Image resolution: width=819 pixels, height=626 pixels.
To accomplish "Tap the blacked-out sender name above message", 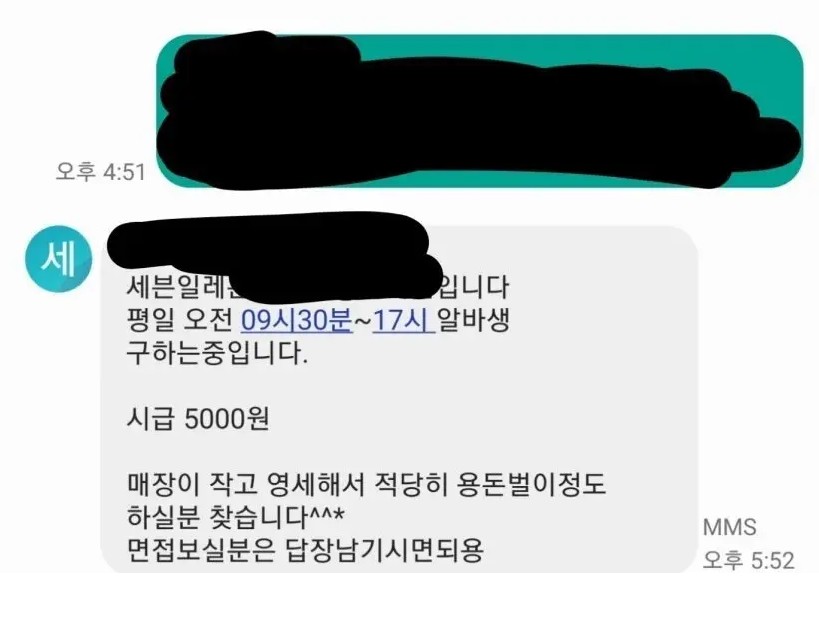I will (267, 243).
